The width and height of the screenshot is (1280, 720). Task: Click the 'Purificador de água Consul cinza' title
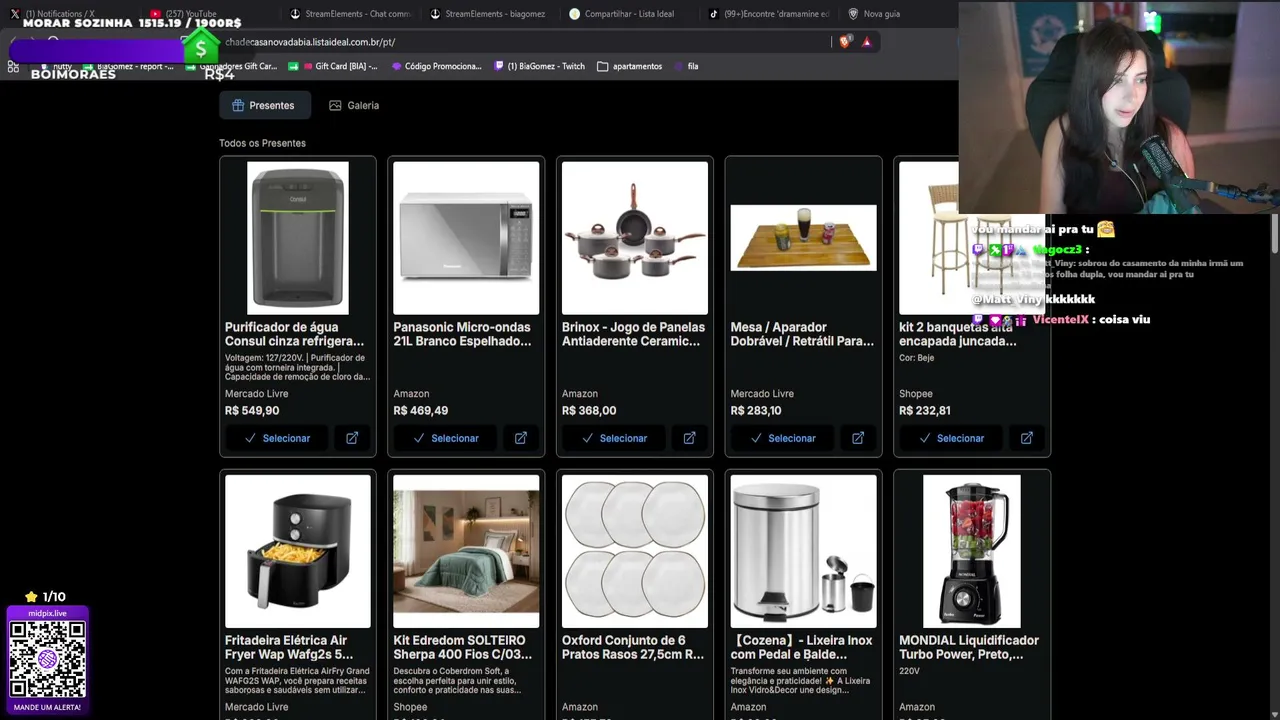coord(294,334)
